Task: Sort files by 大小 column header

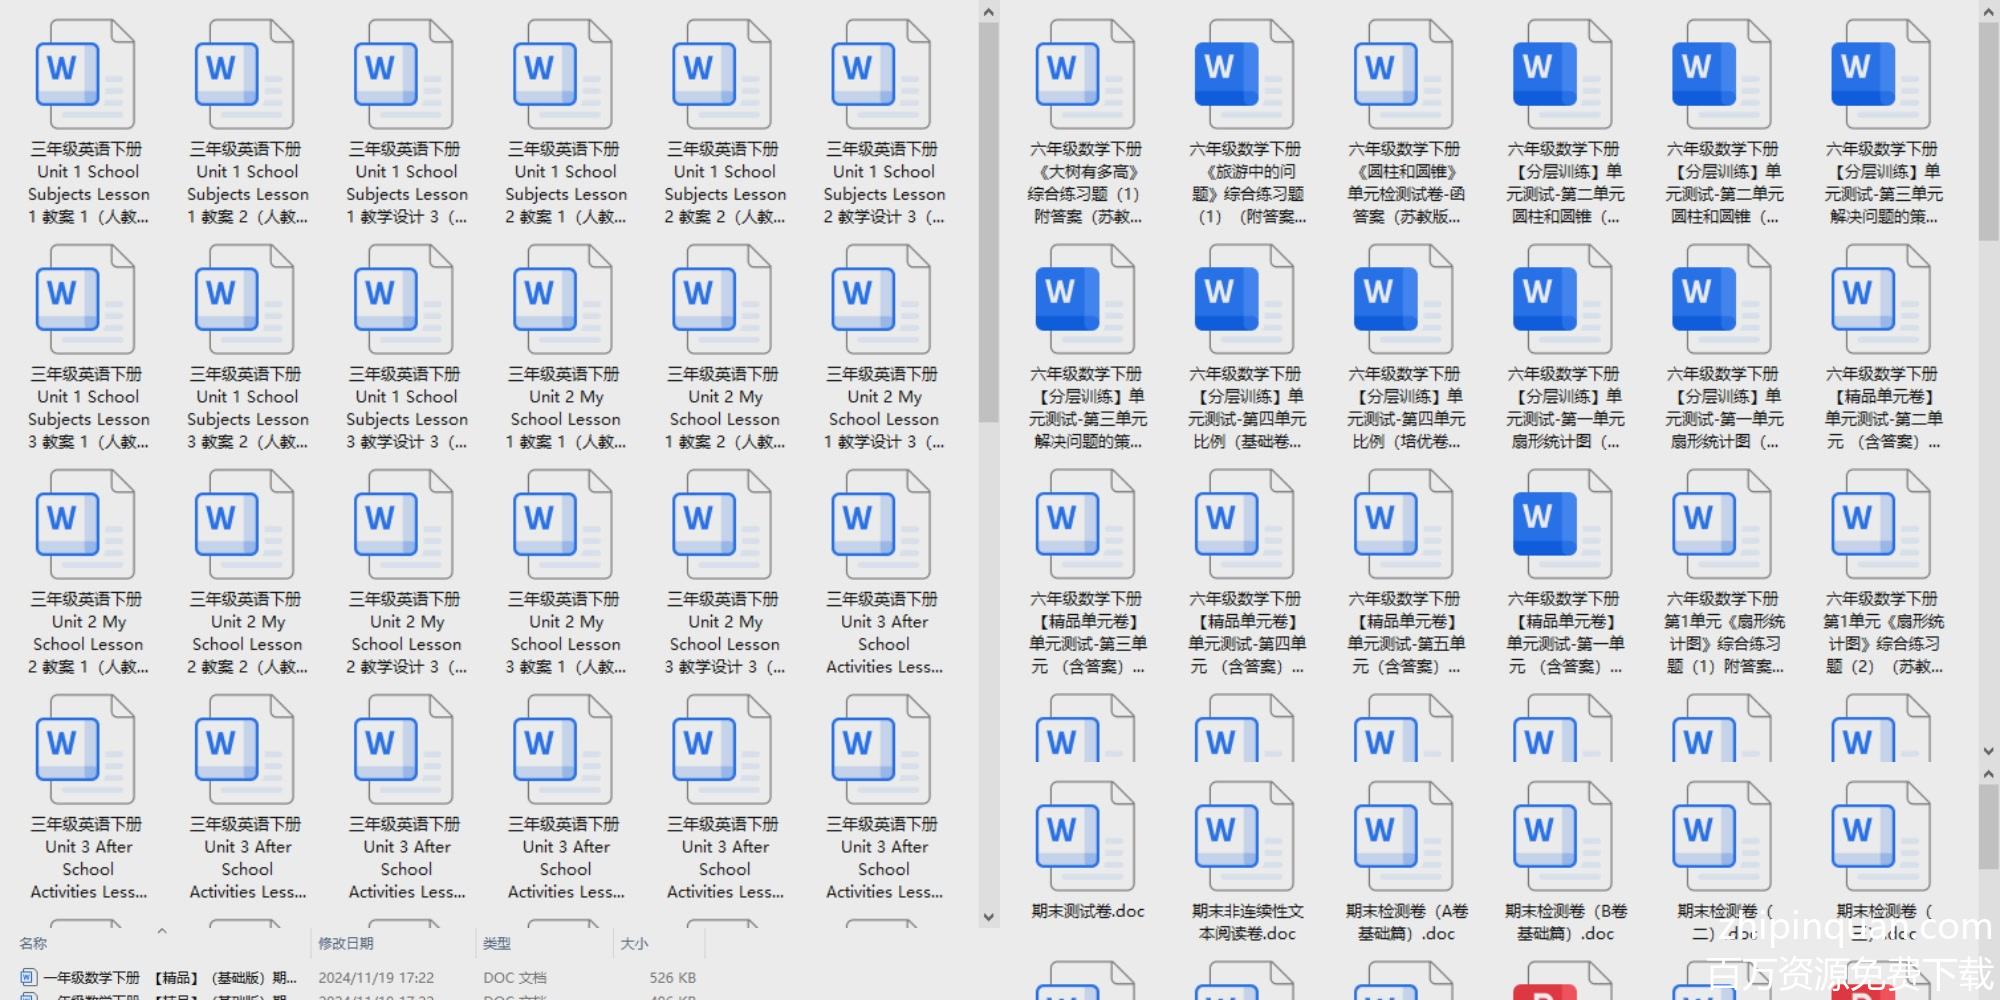Action: click(634, 943)
